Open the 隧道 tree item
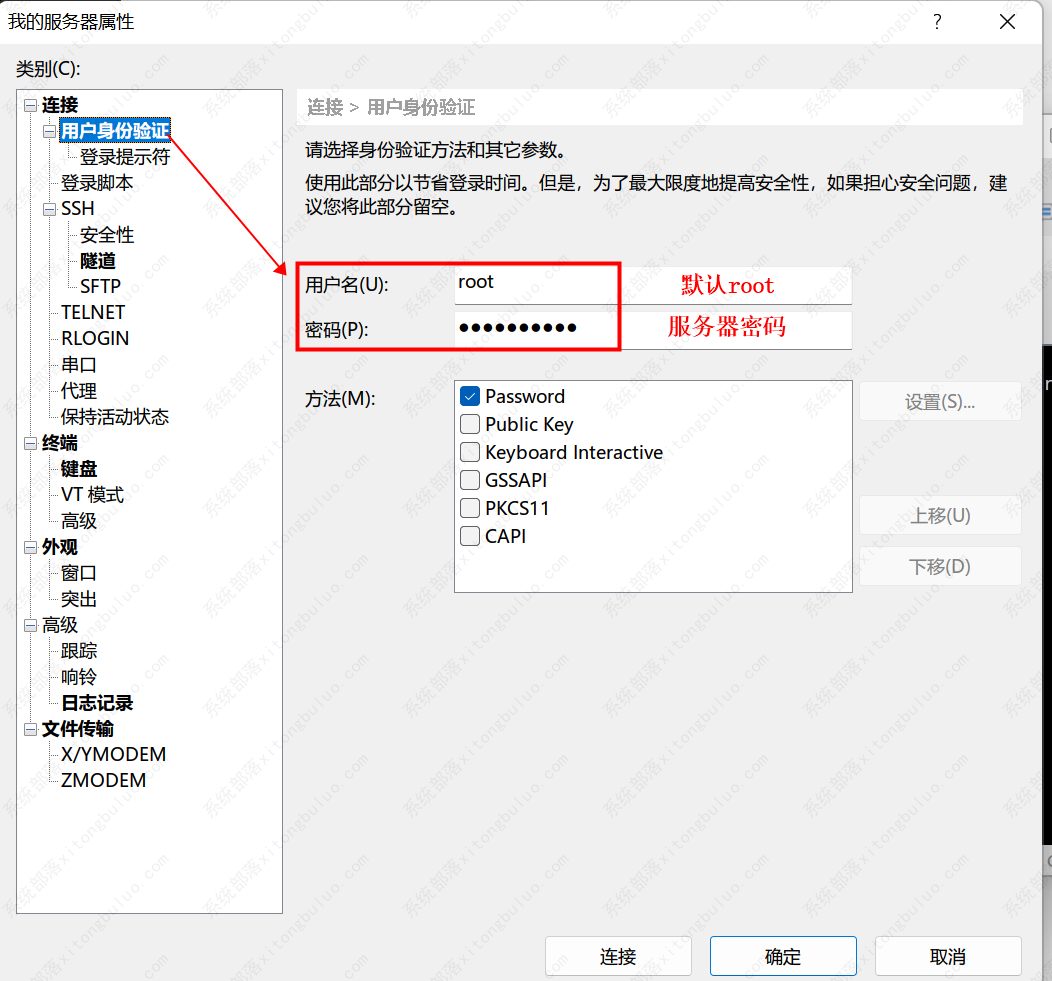Image resolution: width=1052 pixels, height=981 pixels. pos(98,261)
